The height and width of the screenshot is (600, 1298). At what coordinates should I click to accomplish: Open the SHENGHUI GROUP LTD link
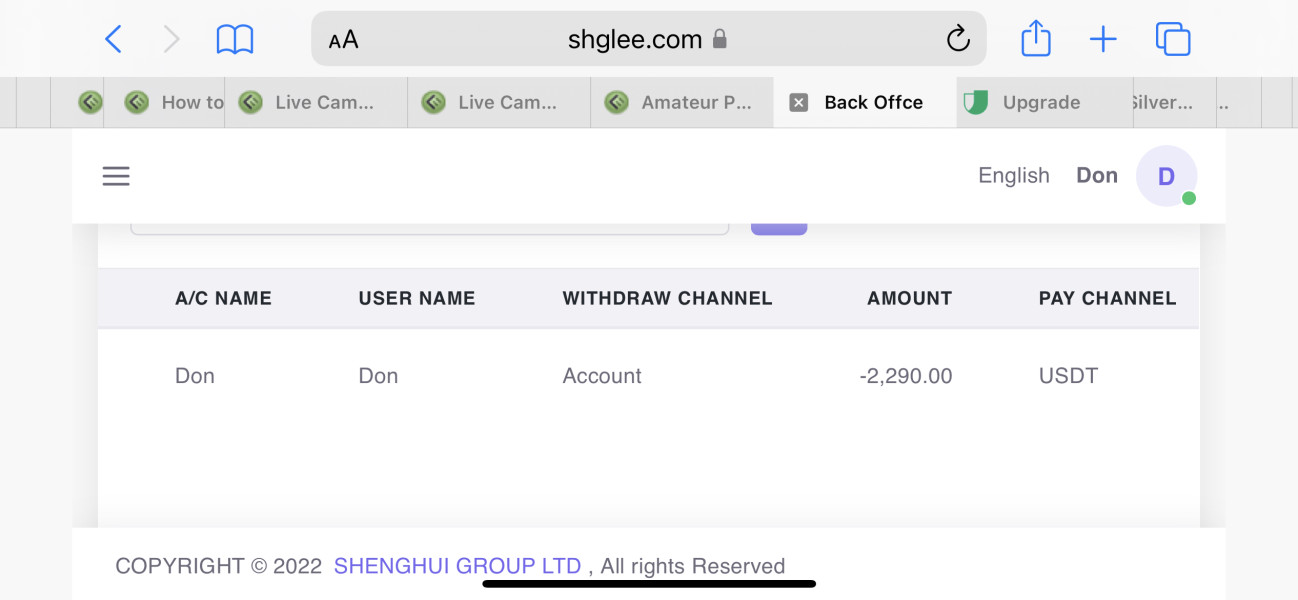point(457,566)
